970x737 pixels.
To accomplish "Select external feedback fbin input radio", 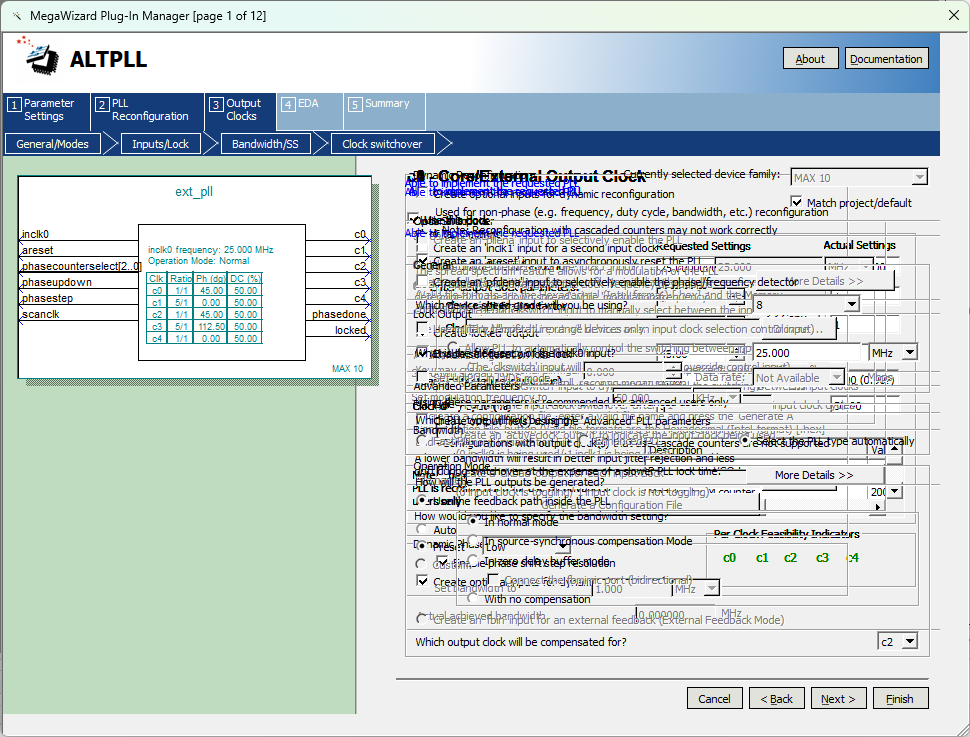I will (x=421, y=619).
